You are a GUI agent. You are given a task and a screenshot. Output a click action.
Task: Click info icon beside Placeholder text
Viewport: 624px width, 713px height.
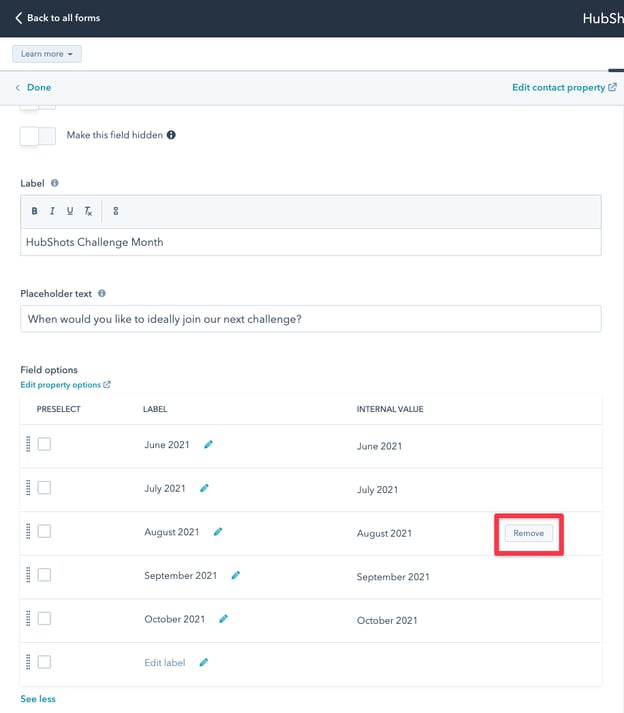pos(102,294)
